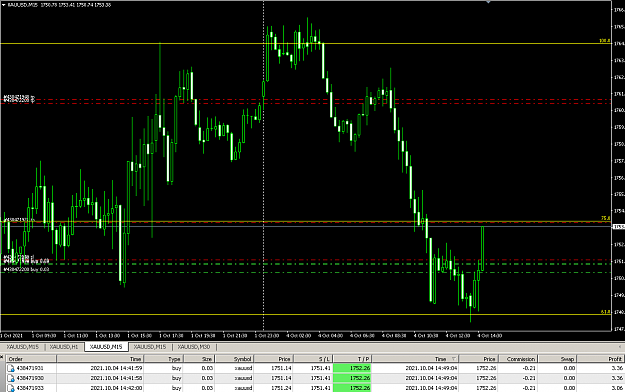Select order number 438471931 text
Viewport: 625px width, 392px height.
(30, 368)
